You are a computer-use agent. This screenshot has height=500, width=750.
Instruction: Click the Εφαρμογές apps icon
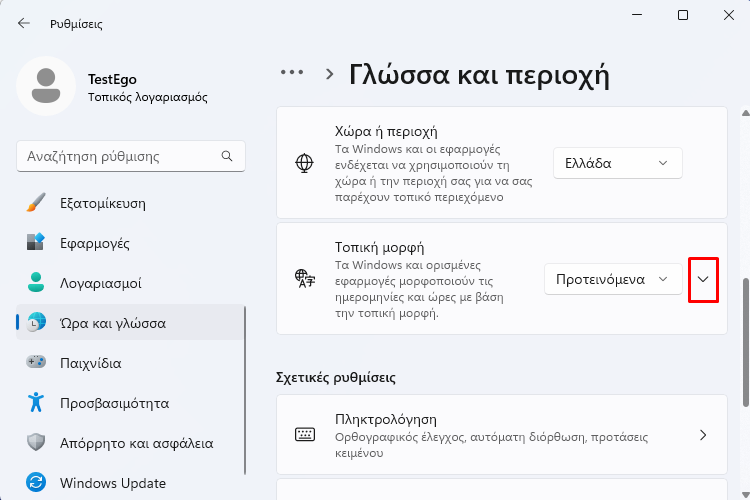(36, 243)
